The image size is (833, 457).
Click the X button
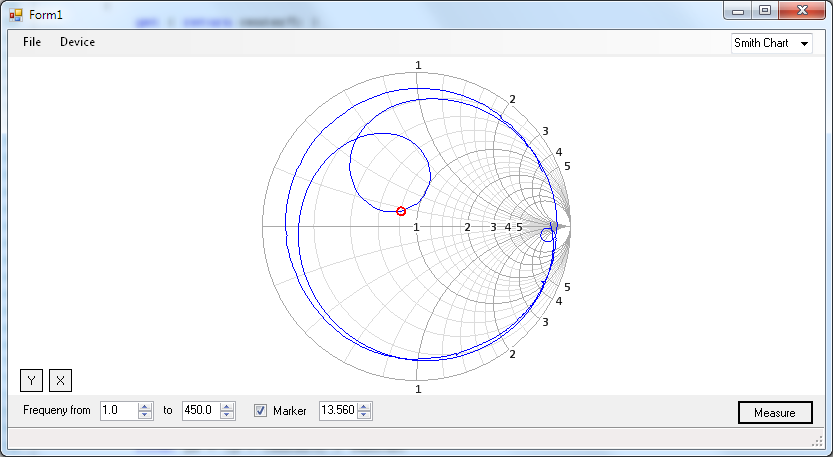coord(60,380)
